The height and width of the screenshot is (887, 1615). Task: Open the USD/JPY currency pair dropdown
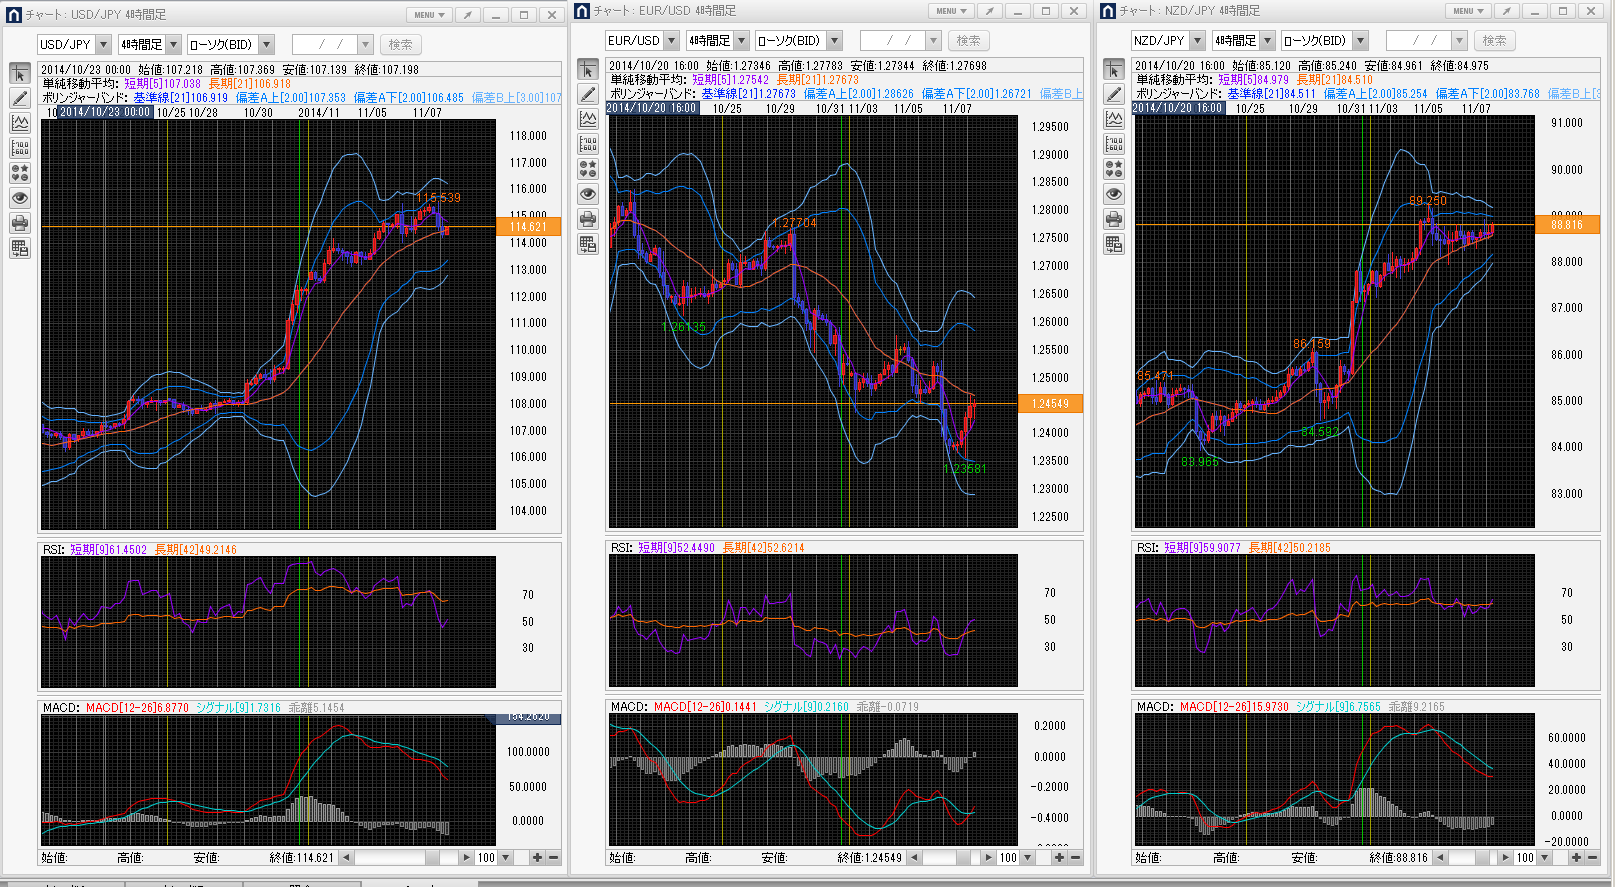click(103, 45)
